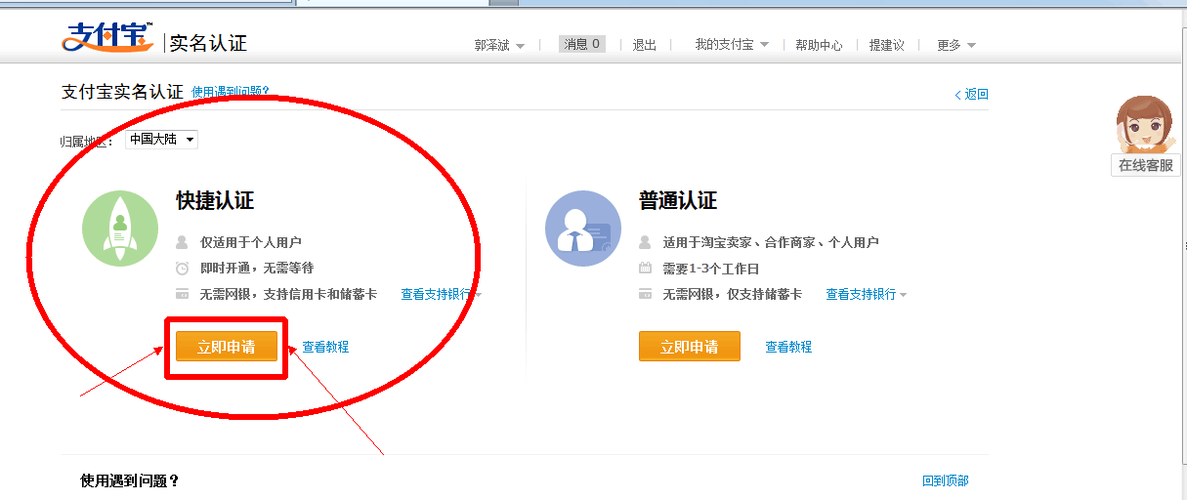1187x500 pixels.
Task: Expand the 郭泽斌 account dropdown
Action: pyautogui.click(x=499, y=45)
